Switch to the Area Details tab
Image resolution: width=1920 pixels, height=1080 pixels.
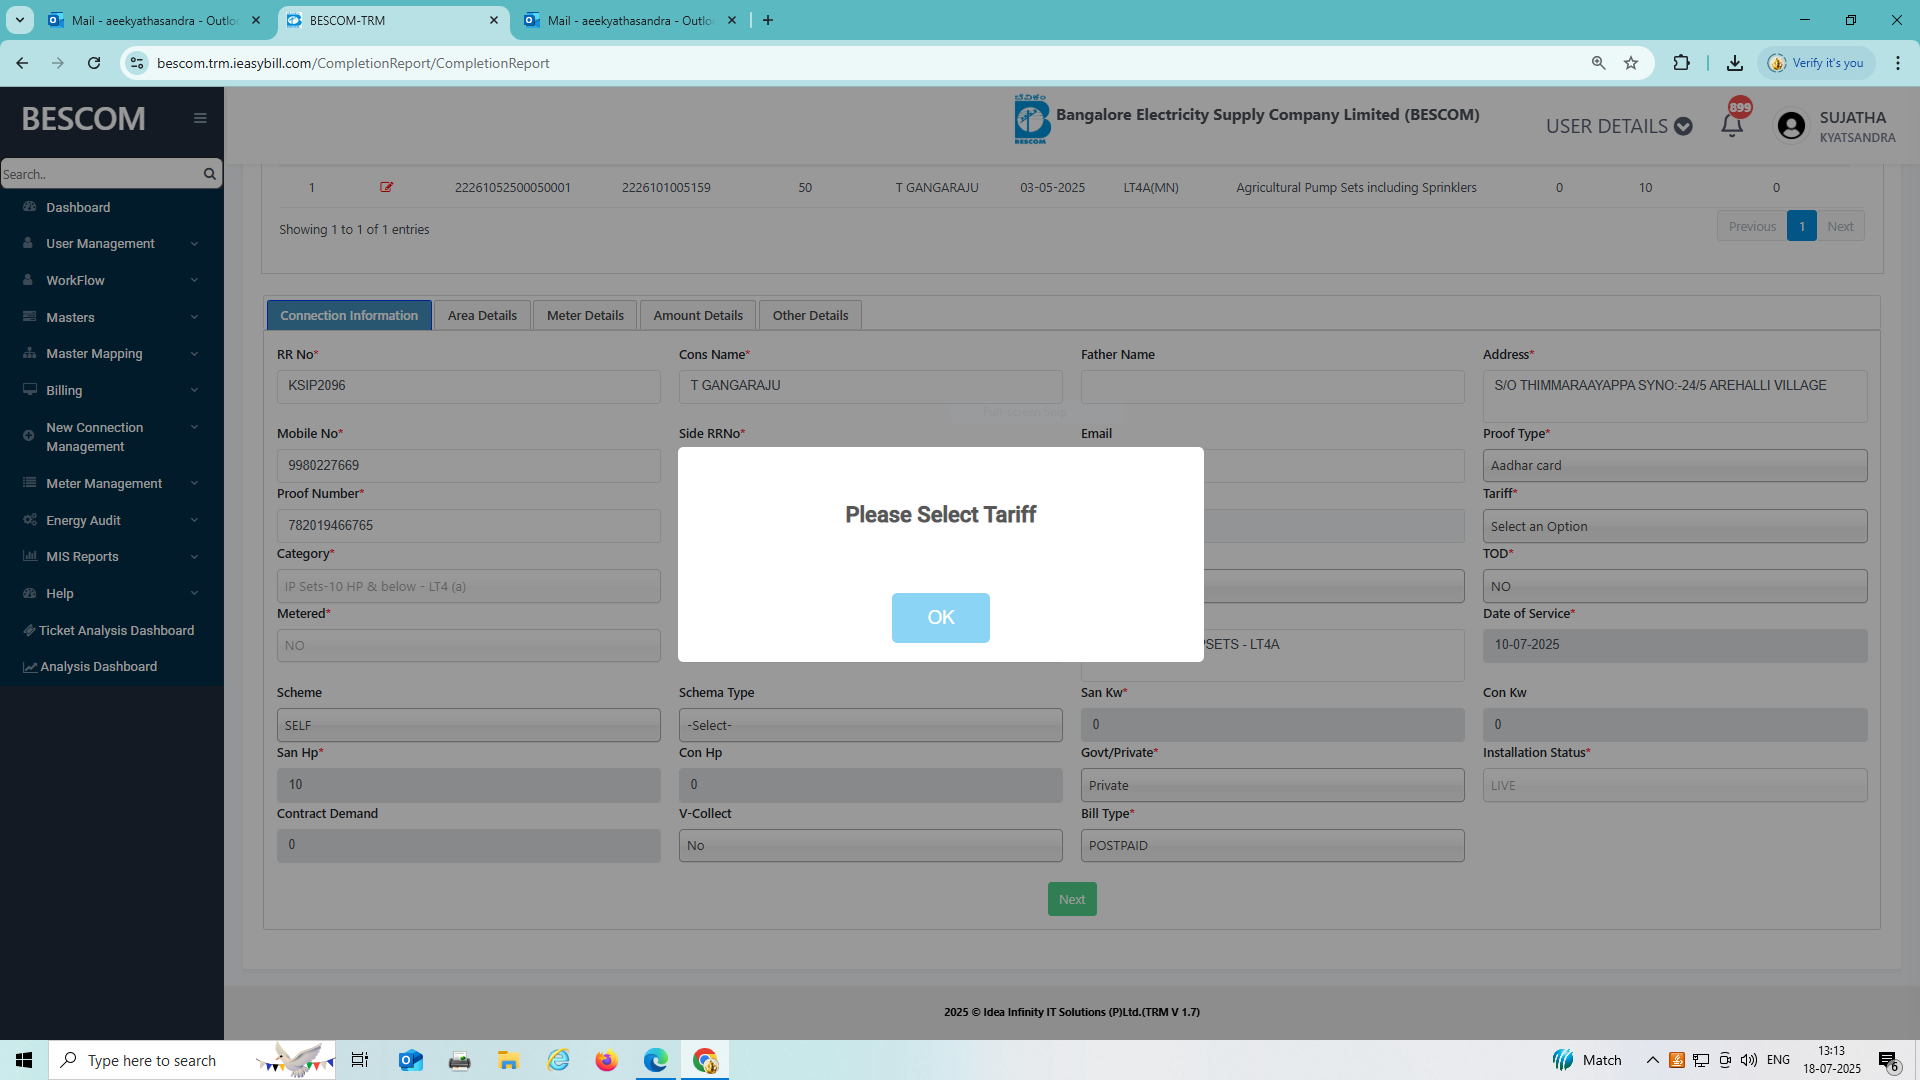[x=482, y=315]
